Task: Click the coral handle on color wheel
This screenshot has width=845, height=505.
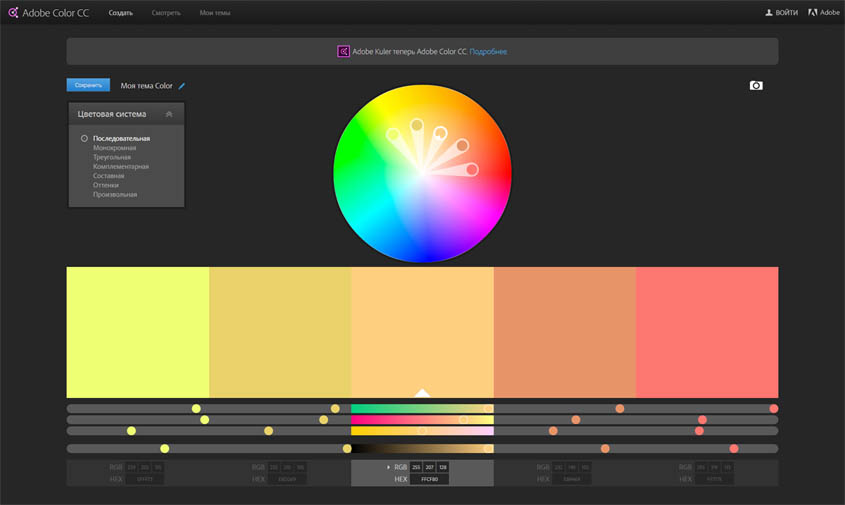Action: [472, 170]
